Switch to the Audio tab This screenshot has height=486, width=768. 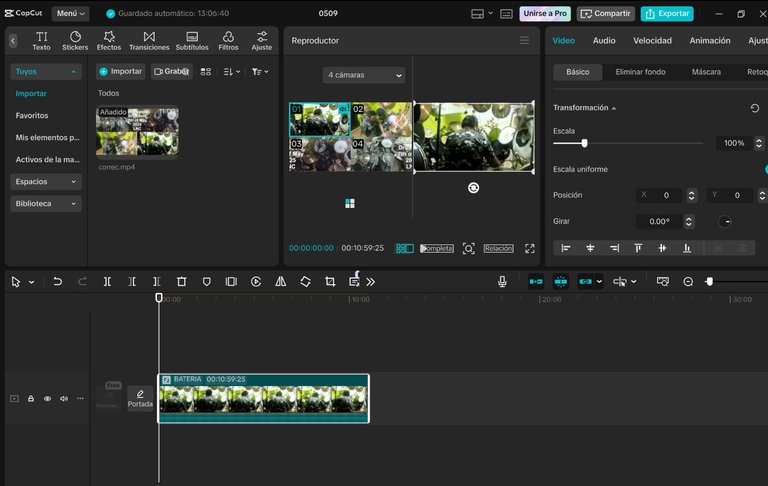click(604, 41)
